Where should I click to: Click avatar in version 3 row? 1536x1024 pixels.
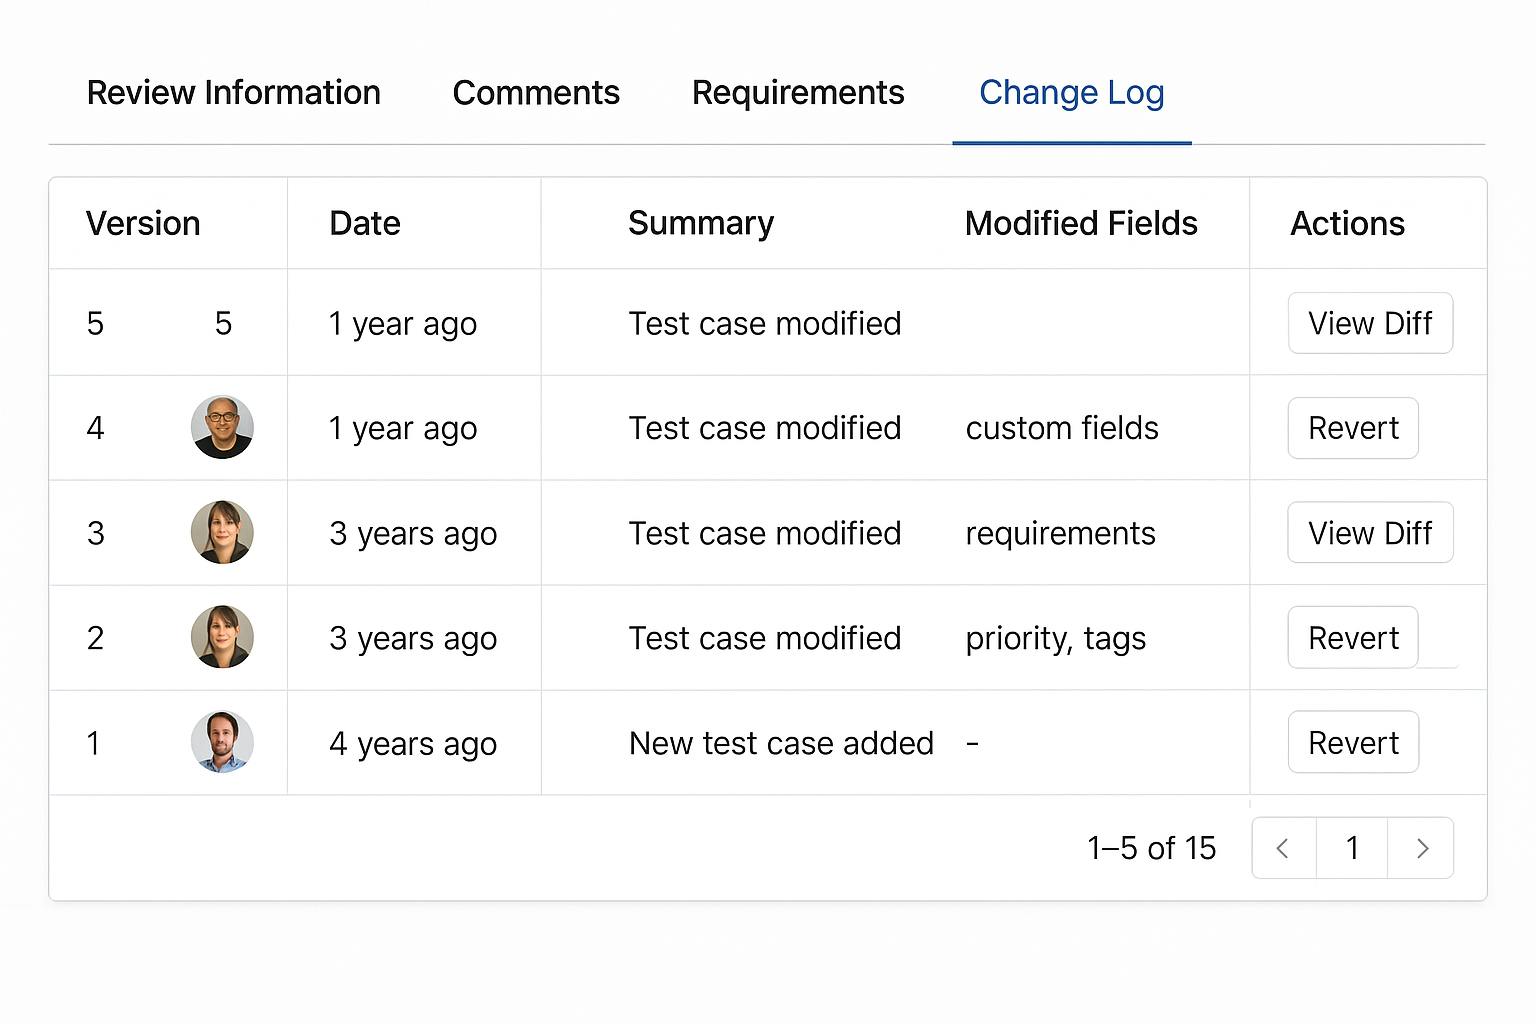(222, 532)
